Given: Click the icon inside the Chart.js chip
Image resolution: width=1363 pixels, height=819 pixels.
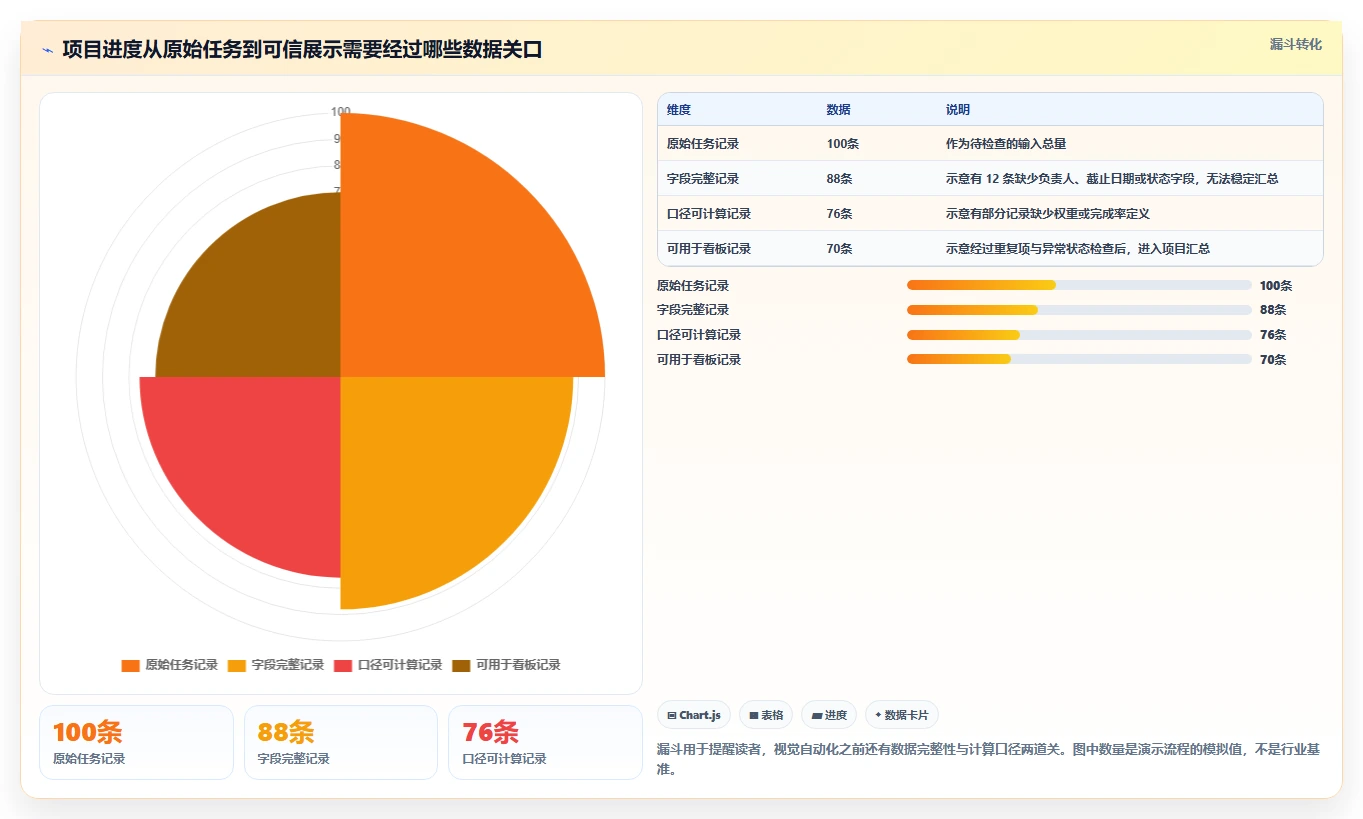Looking at the screenshot, I should click(x=672, y=715).
